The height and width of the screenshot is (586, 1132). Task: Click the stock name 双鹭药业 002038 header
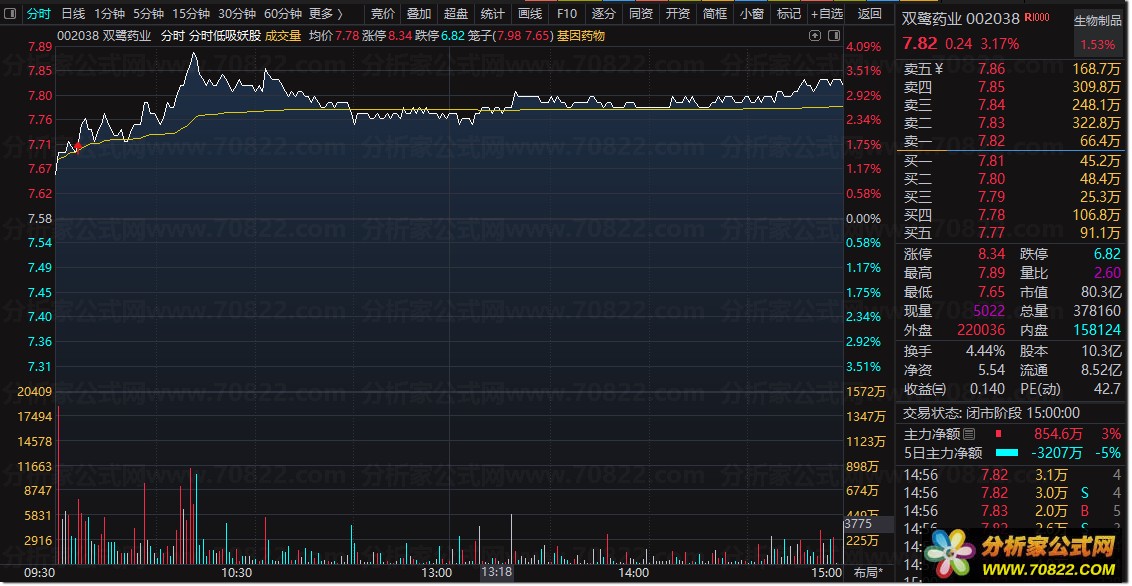(x=961, y=19)
